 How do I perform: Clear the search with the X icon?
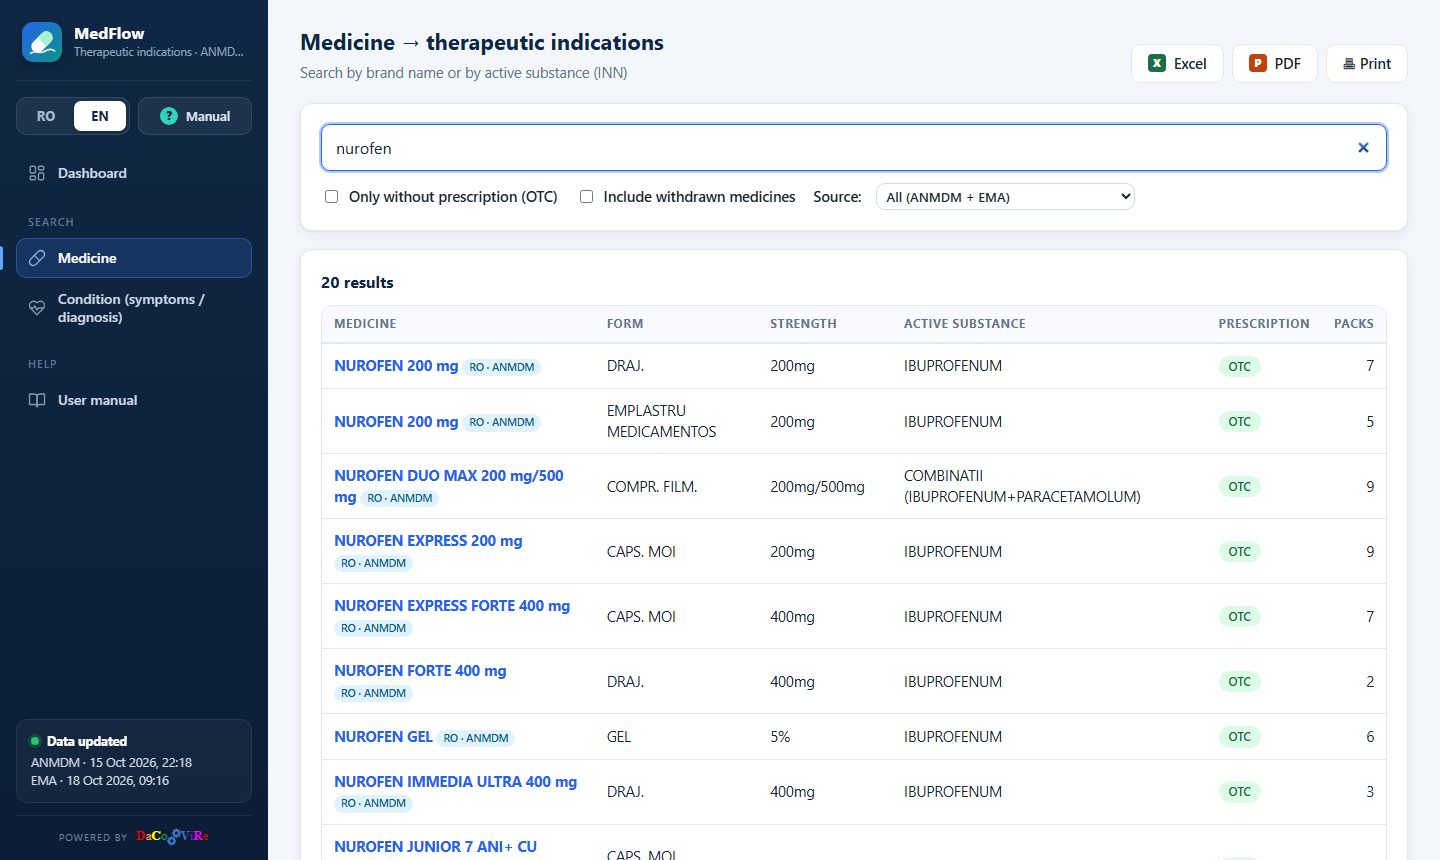[1363, 148]
